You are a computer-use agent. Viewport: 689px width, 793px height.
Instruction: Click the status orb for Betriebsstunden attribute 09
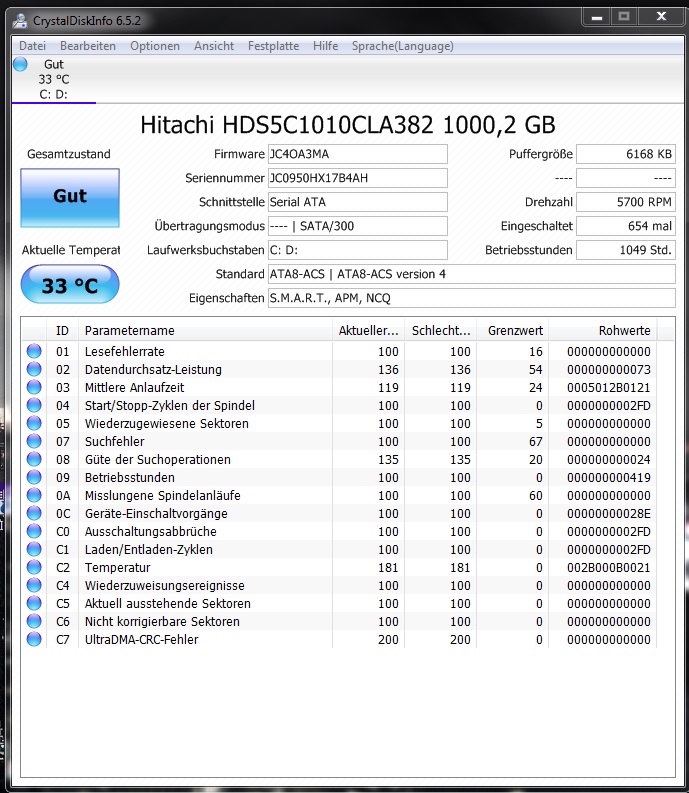coord(34,477)
